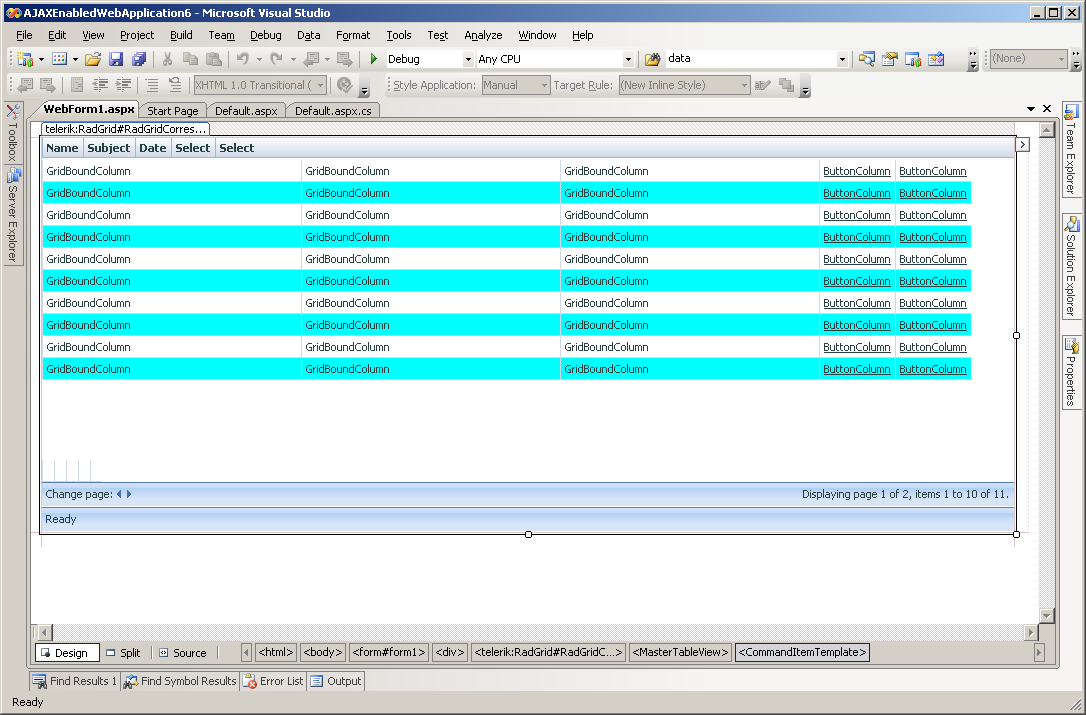
Task: Open the Server Explorer side panel
Action: click(12, 216)
